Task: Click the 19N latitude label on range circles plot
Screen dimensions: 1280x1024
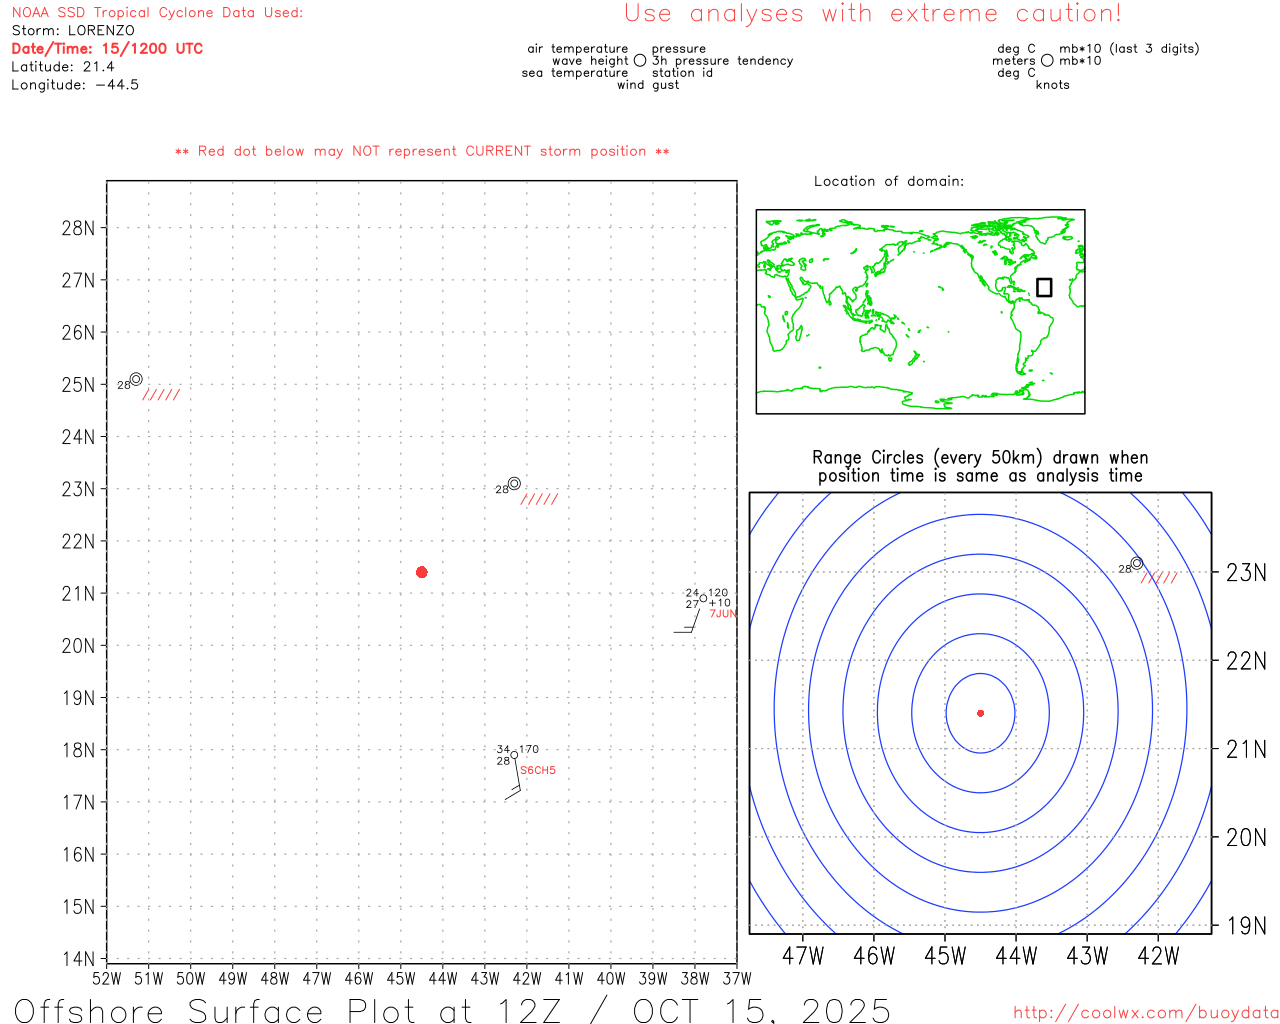Action: tap(1246, 926)
